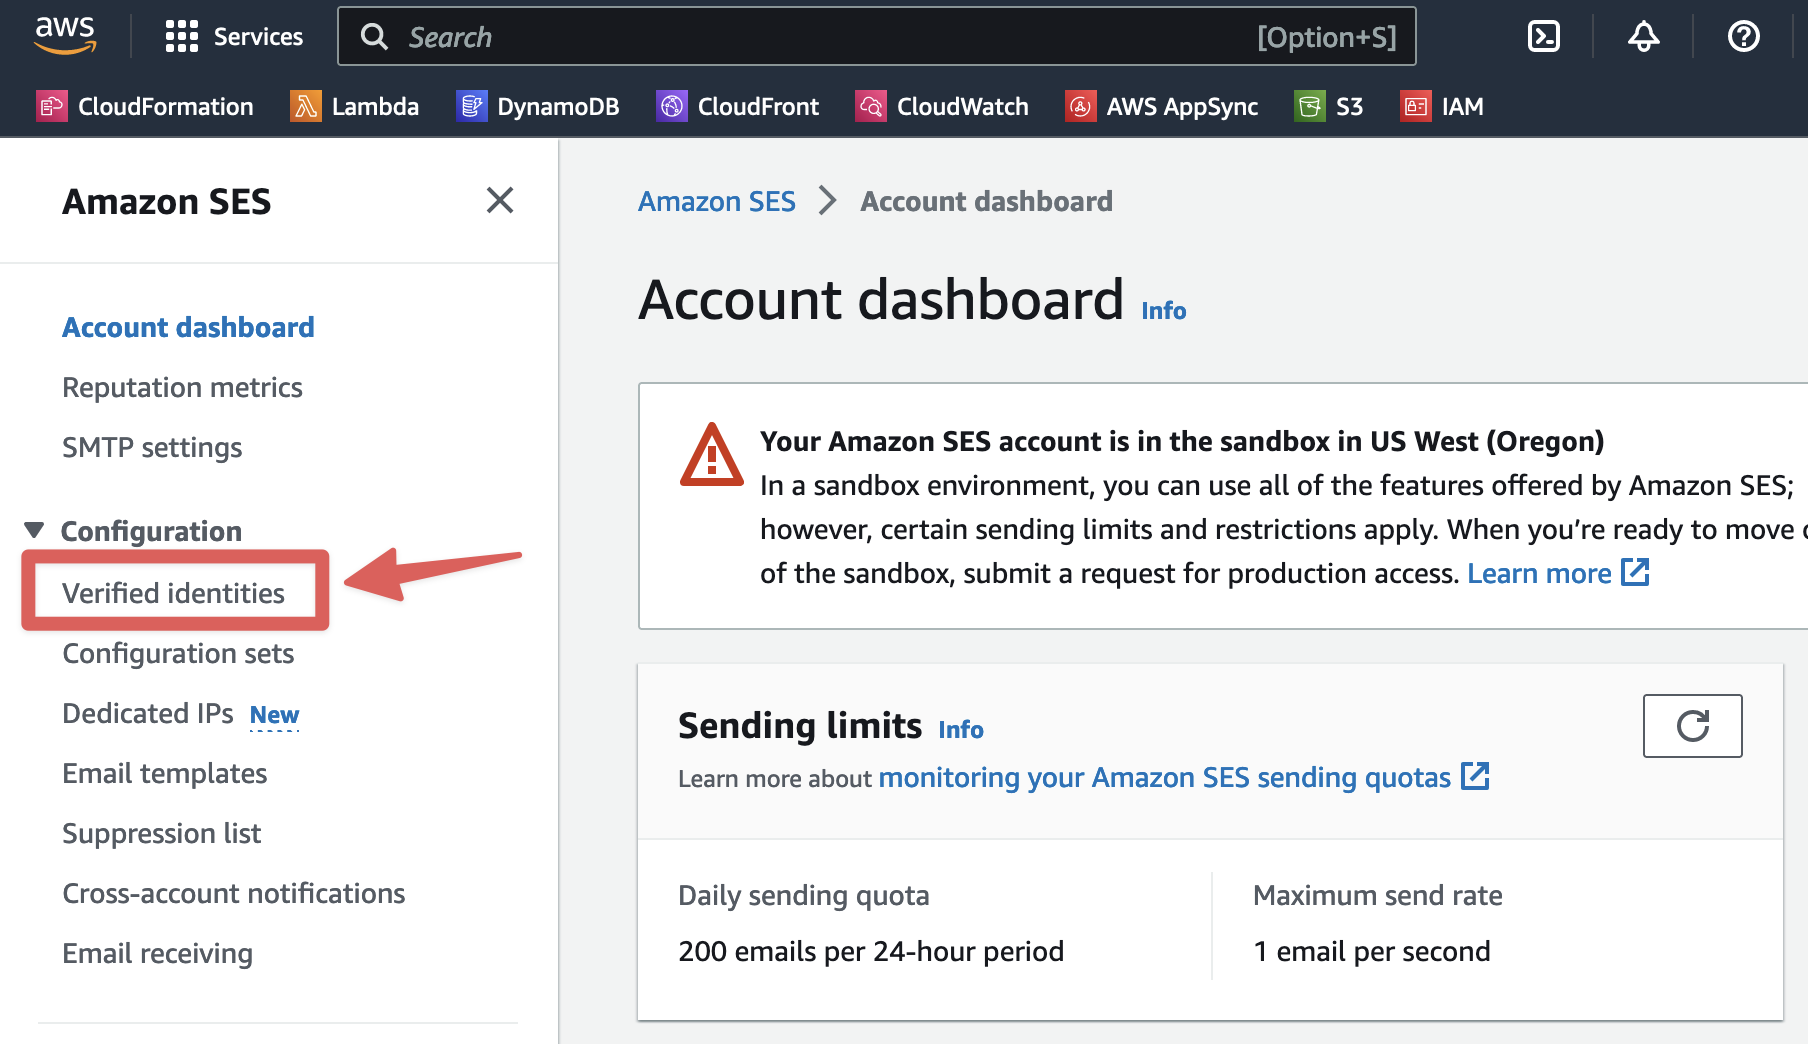Open Lambda from the favorites bar
Image resolution: width=1808 pixels, height=1044 pixels.
(x=354, y=106)
